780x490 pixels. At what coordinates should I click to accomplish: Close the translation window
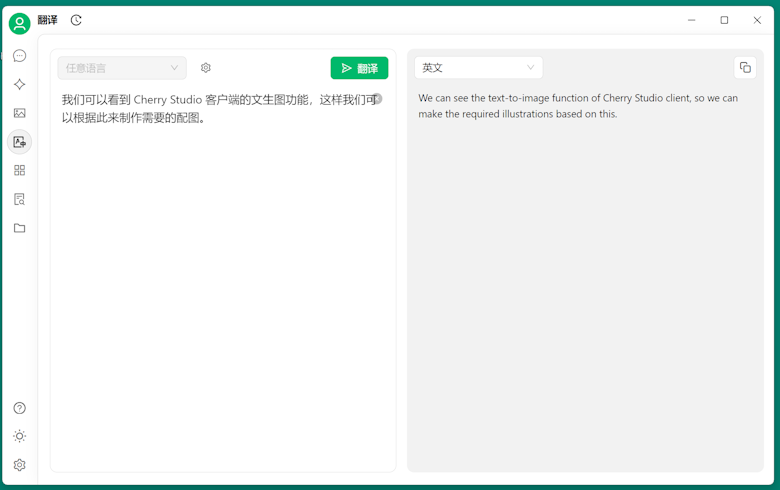click(757, 20)
